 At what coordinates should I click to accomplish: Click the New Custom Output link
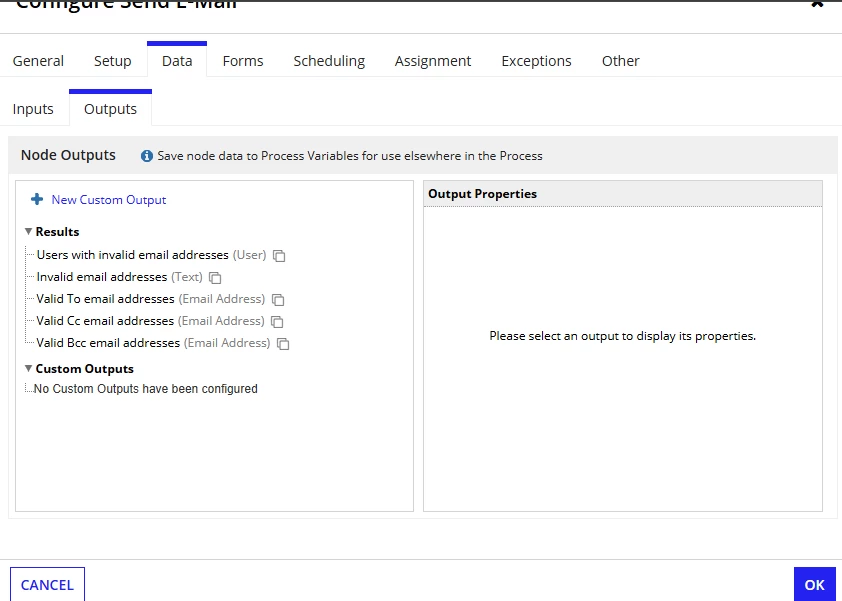click(x=108, y=200)
